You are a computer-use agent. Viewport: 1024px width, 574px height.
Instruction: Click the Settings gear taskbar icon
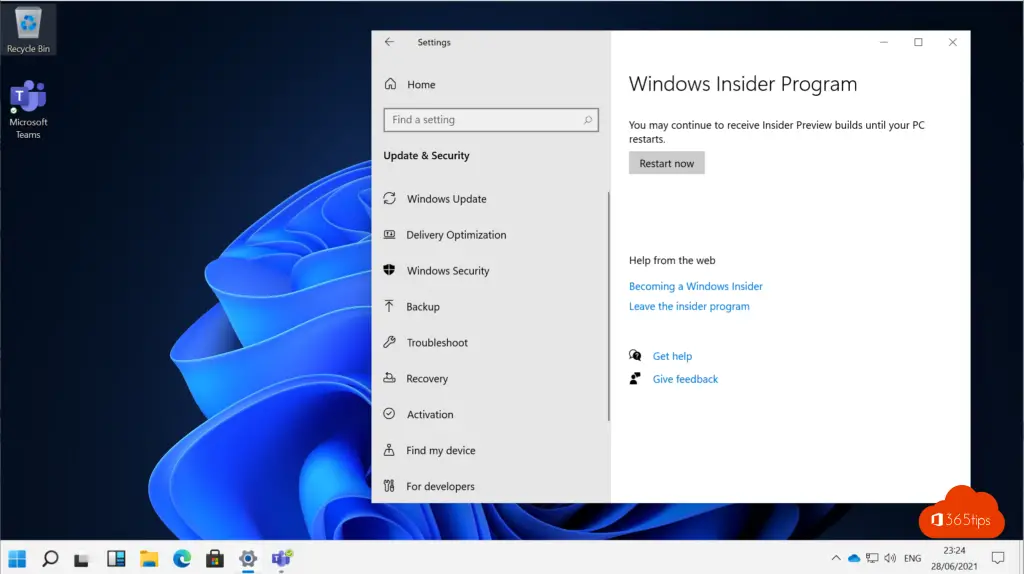[248, 558]
